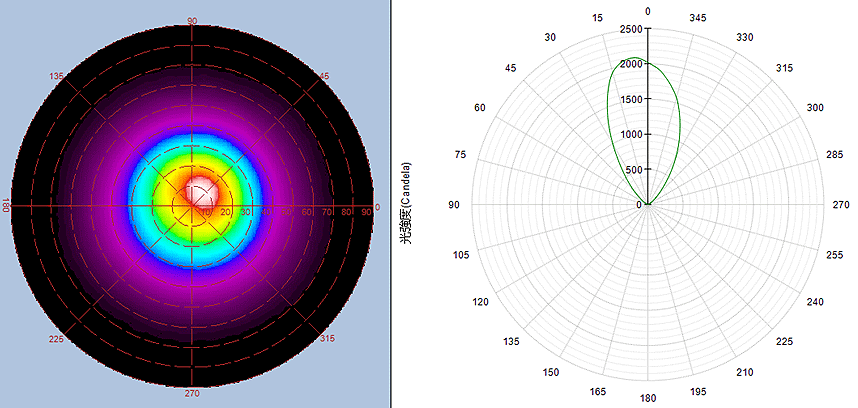
Task: Select the 150 degree label on polar chart
Action: pyautogui.click(x=549, y=372)
